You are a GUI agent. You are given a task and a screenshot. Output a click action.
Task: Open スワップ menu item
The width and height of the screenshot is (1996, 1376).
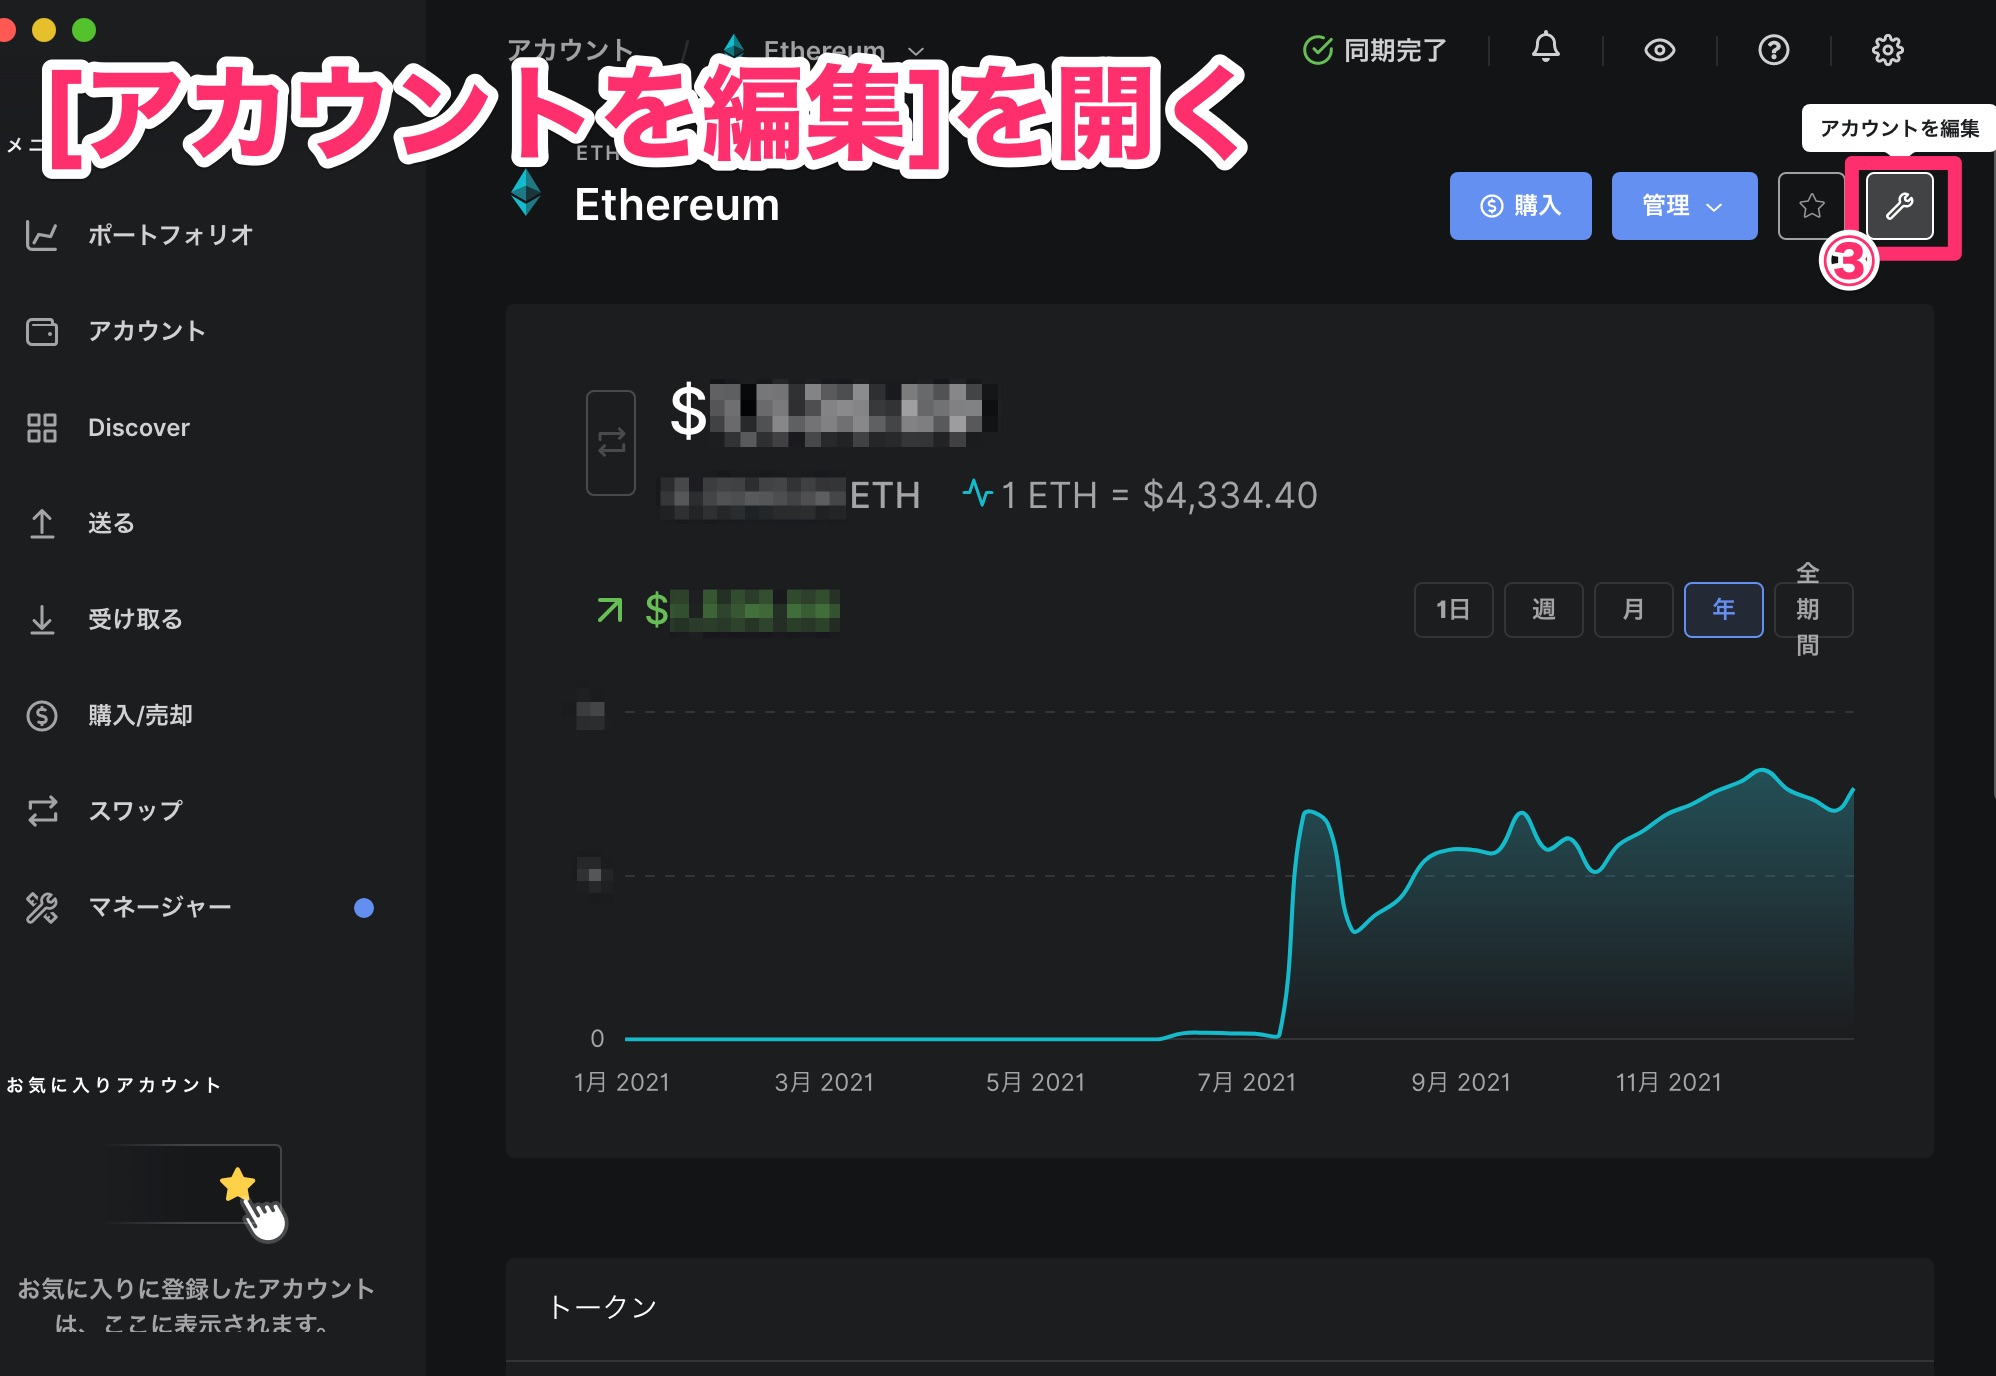[136, 811]
